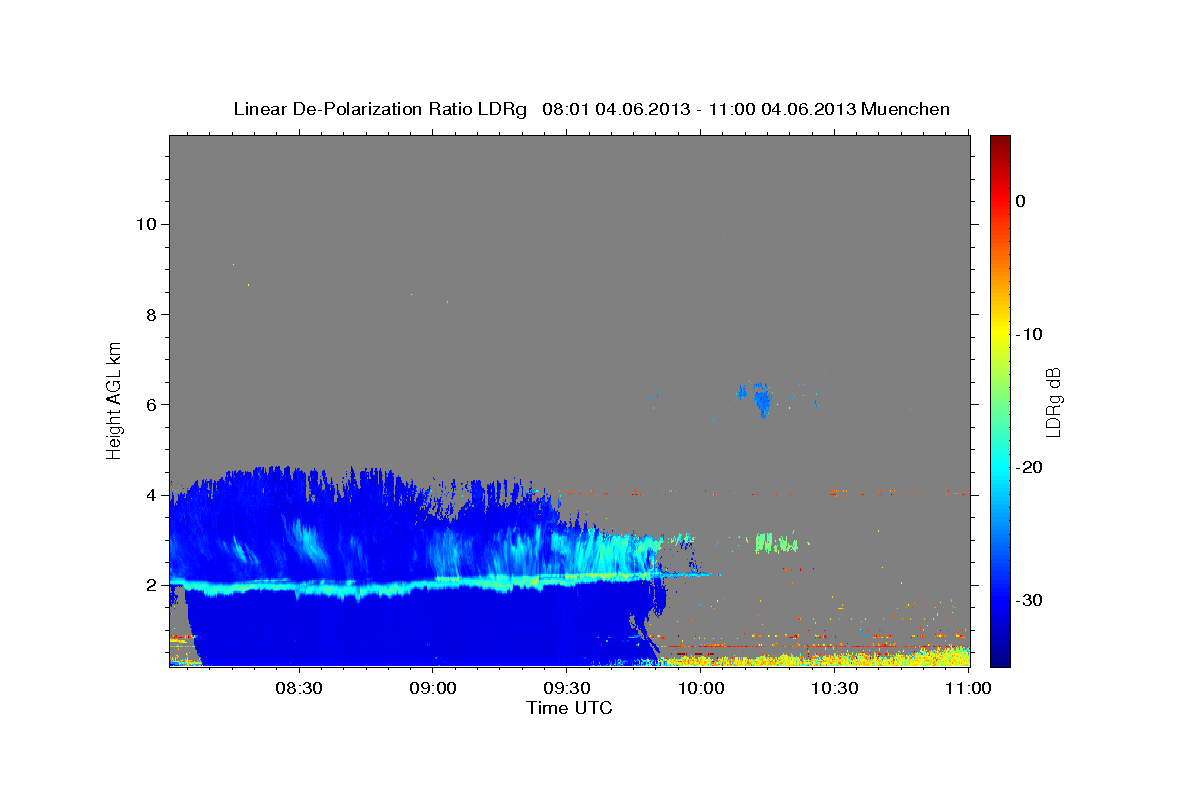Click the colorbar value '0'
This screenshot has height=800, width=1200.
click(x=1020, y=201)
